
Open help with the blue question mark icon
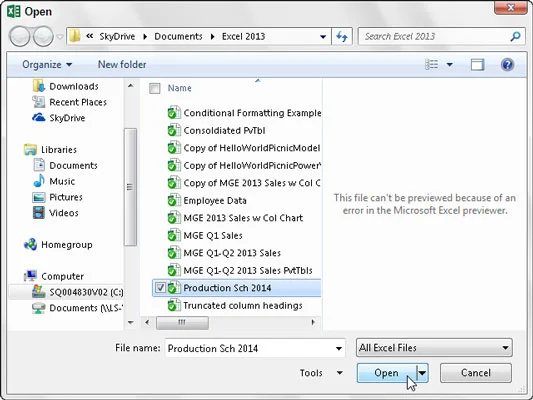507,64
